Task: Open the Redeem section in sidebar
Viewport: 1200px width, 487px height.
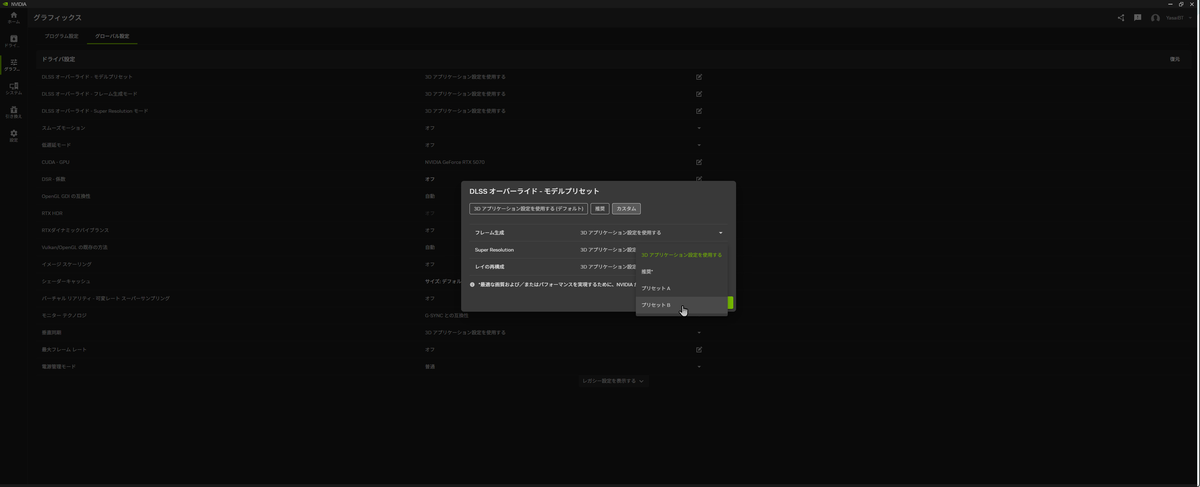Action: pos(13,112)
